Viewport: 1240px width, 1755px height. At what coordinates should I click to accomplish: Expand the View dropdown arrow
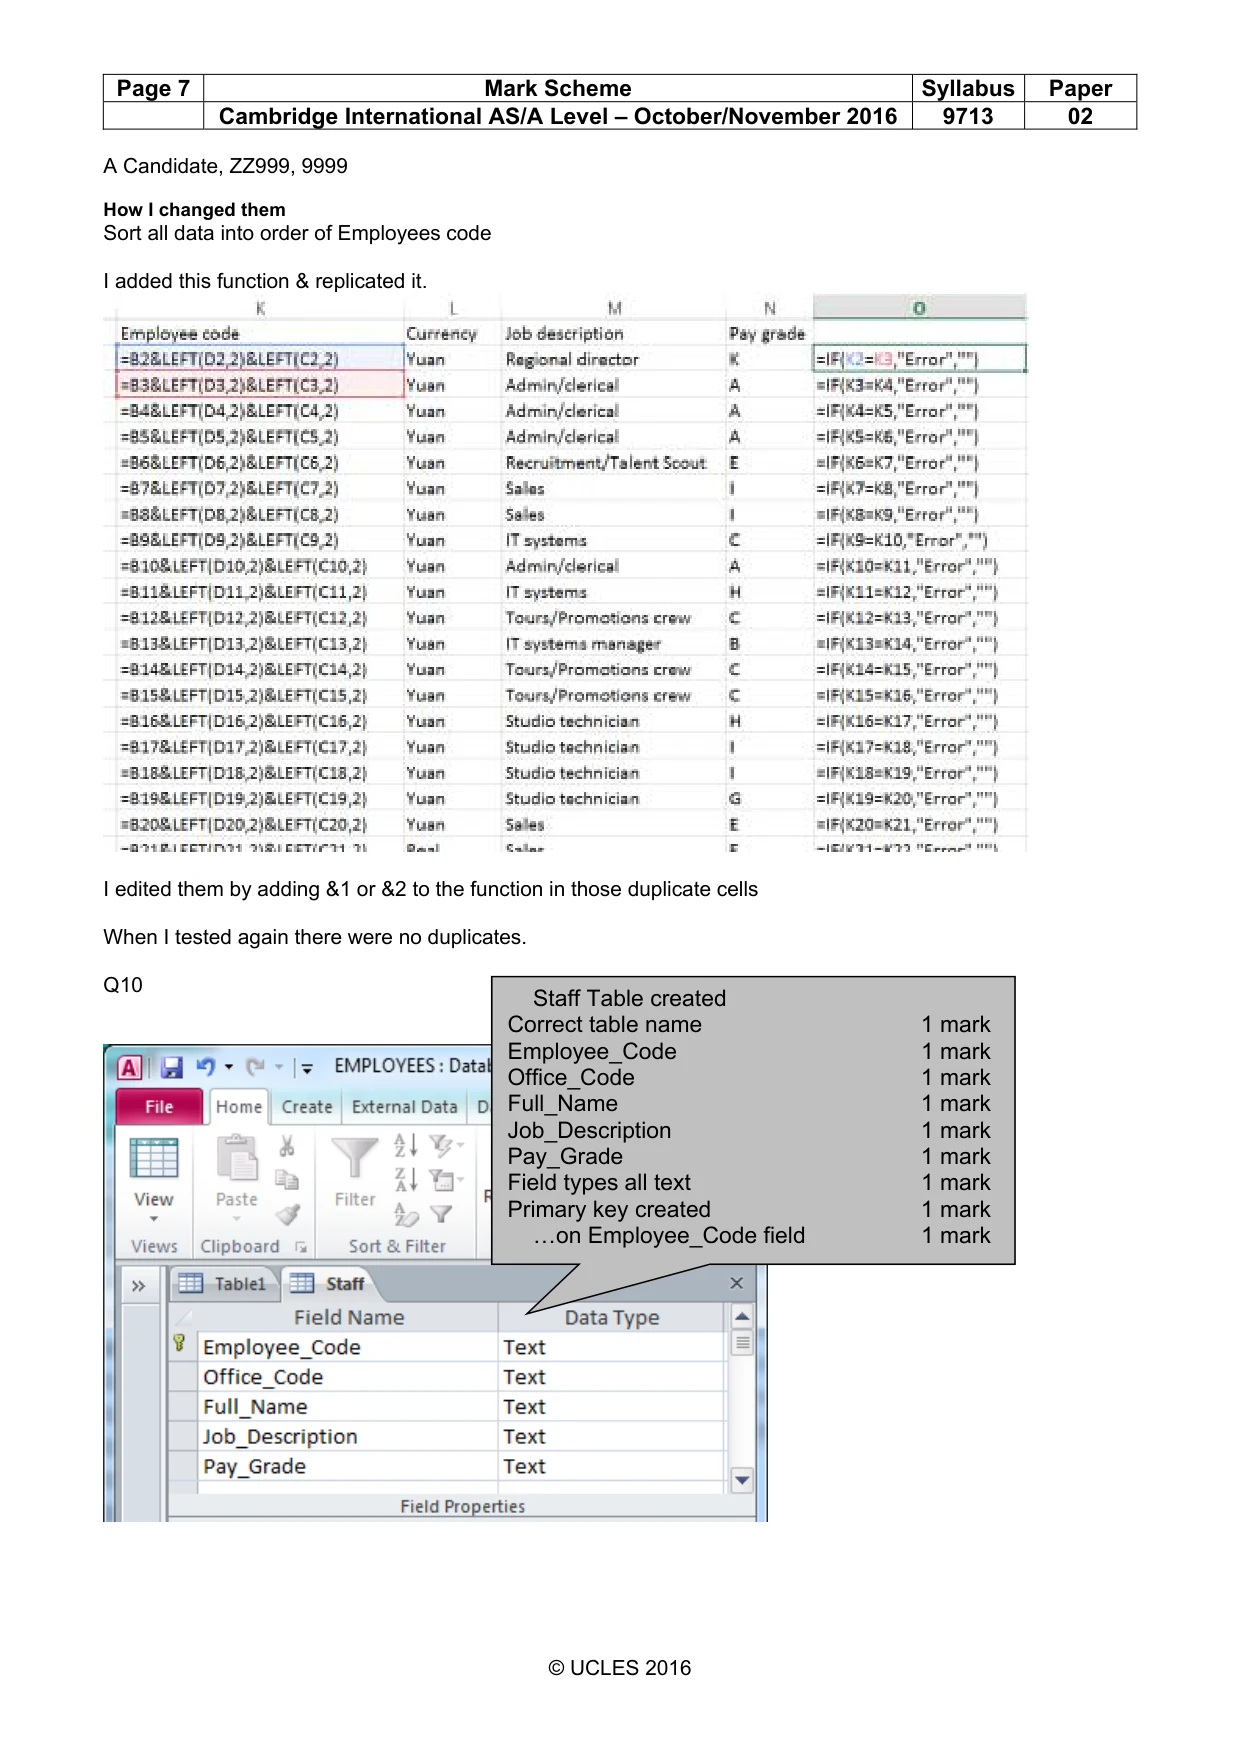pos(154,1219)
